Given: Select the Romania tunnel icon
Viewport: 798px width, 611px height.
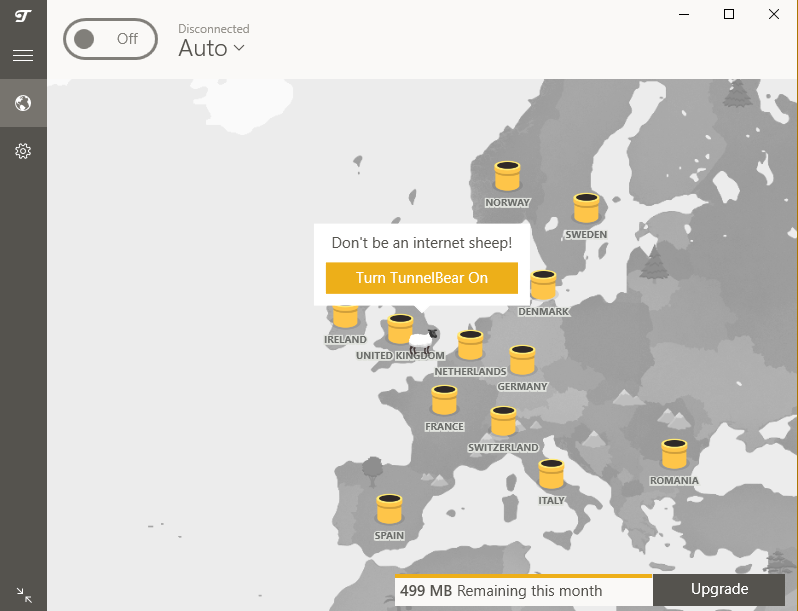Looking at the screenshot, I should (x=674, y=454).
